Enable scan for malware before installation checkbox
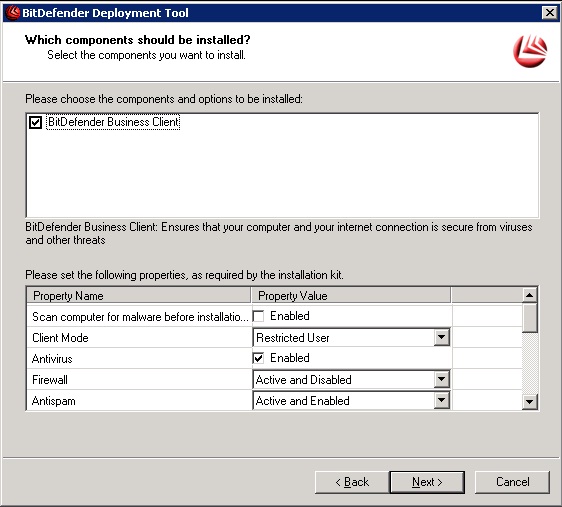This screenshot has height=507, width=562. point(258,316)
